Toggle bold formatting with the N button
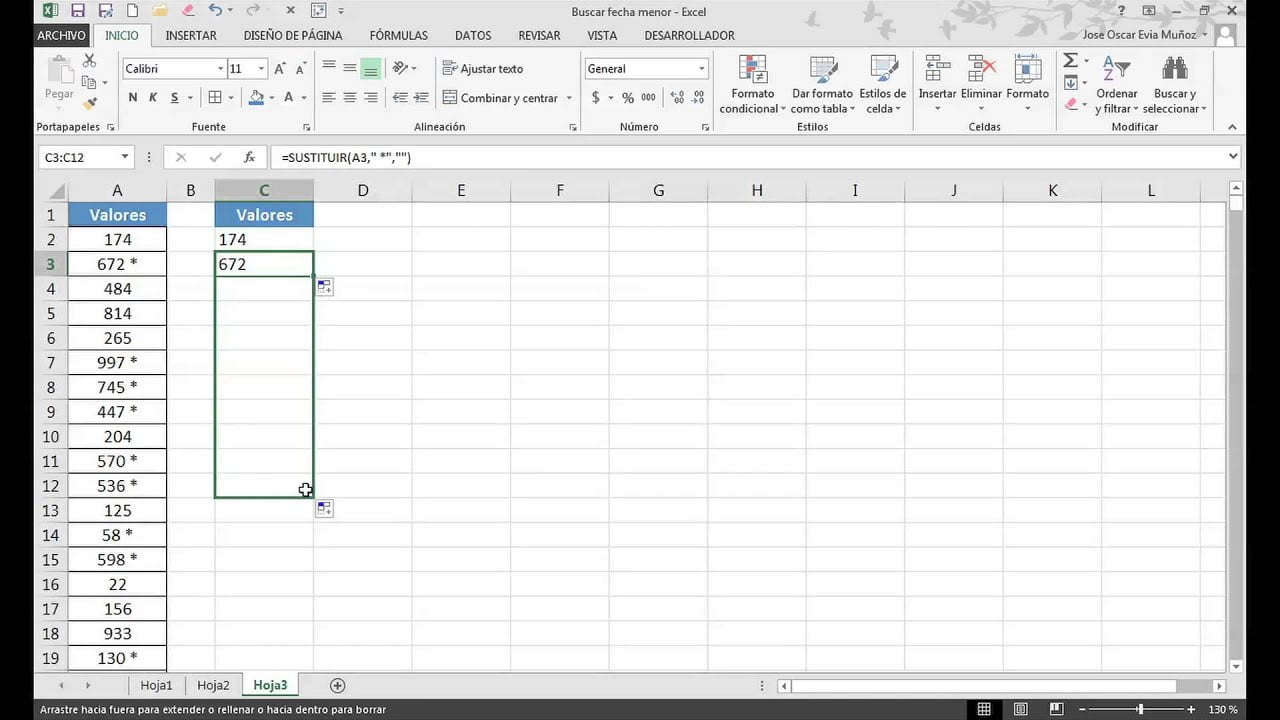The height and width of the screenshot is (720, 1280). (133, 98)
